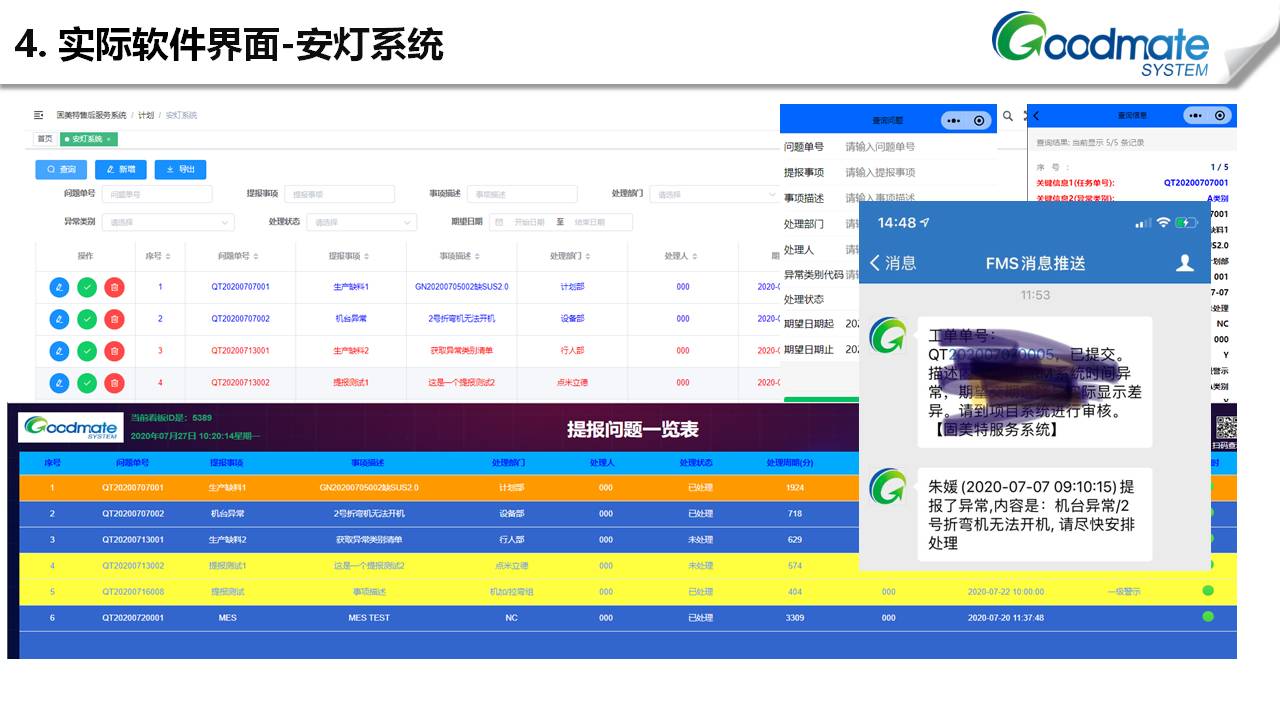
Task: Click the green checkmark icon in row 2
Action: (x=87, y=319)
